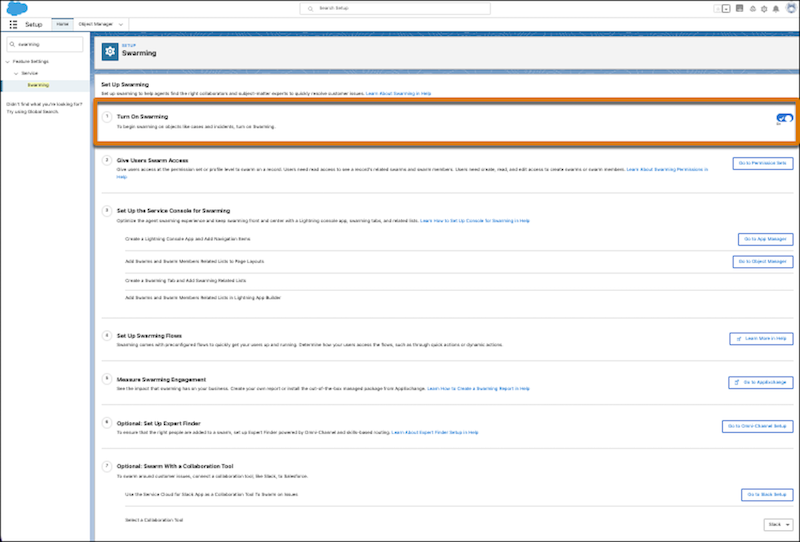
Task: Click the Salesforce cloud logo
Action: (x=17, y=8)
